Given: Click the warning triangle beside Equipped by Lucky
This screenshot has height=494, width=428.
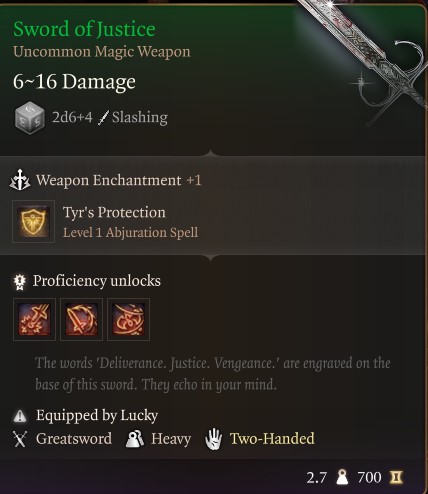Looking at the screenshot, I should click(x=20, y=416).
